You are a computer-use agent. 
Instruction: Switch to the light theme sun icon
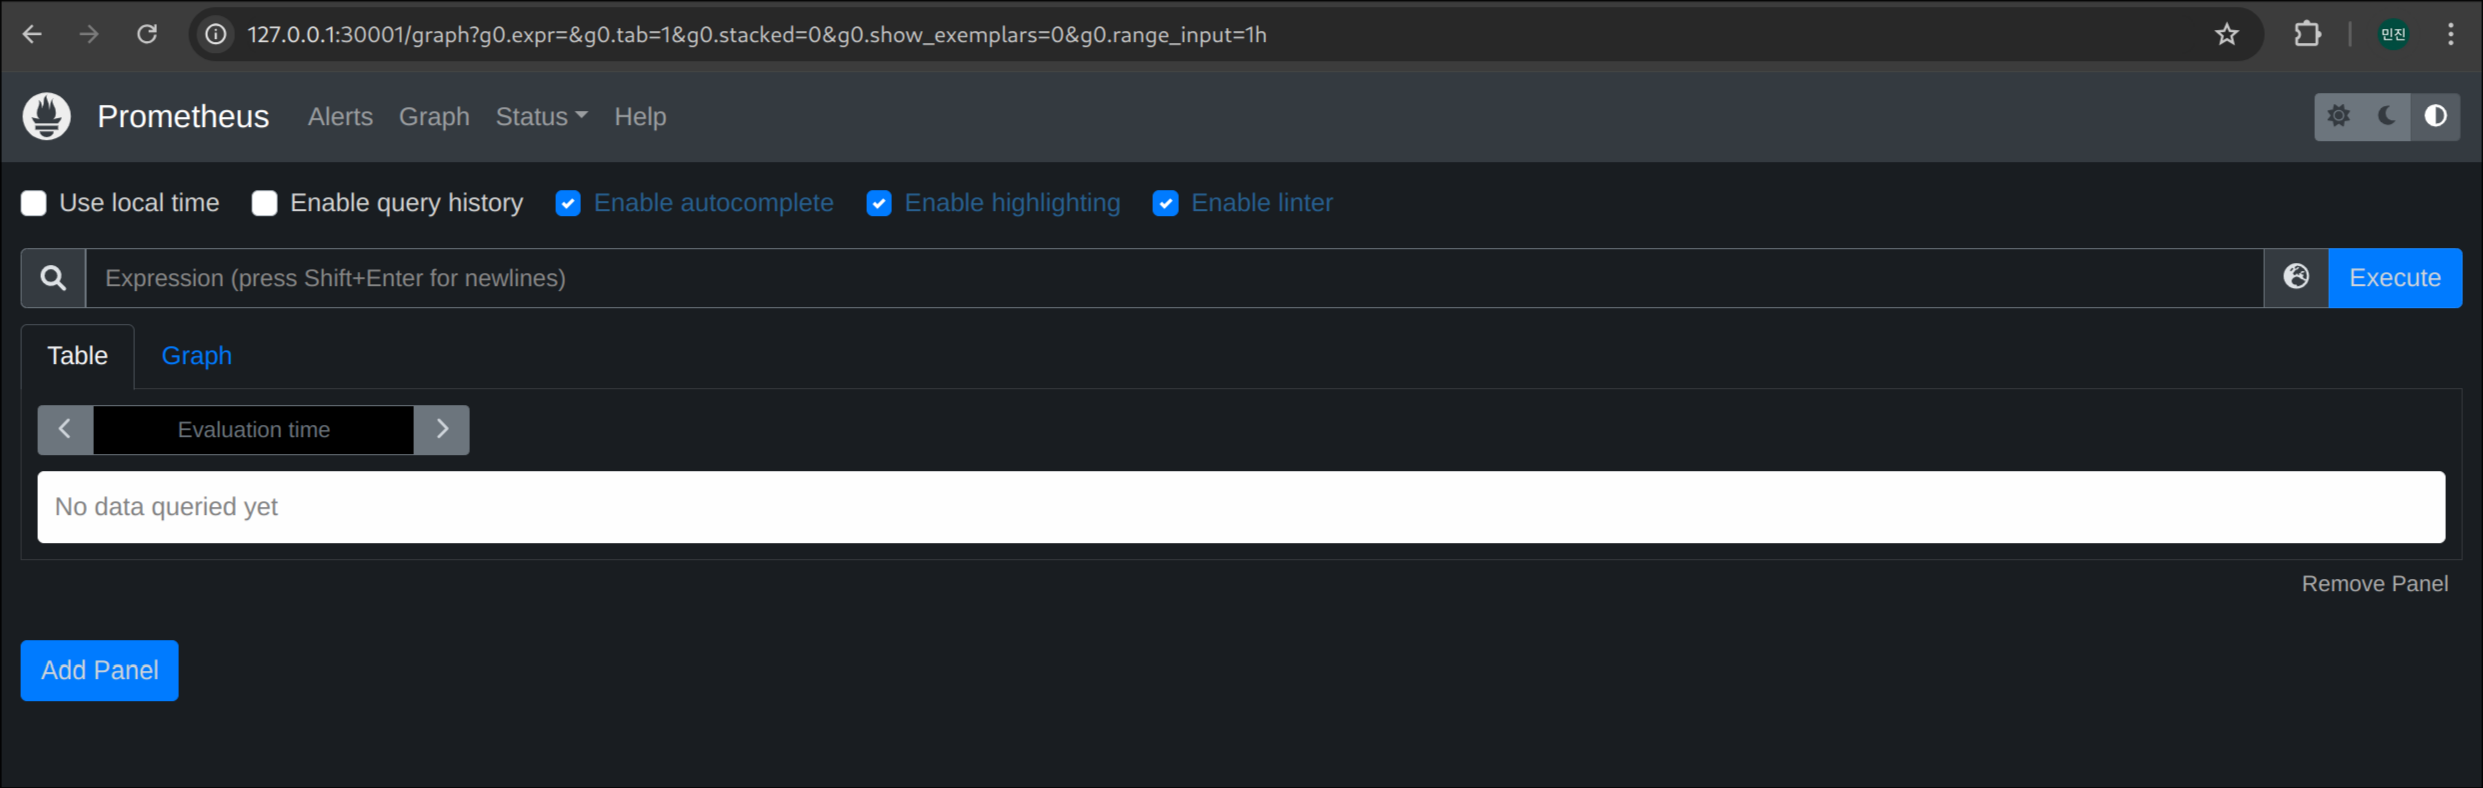click(x=2338, y=116)
